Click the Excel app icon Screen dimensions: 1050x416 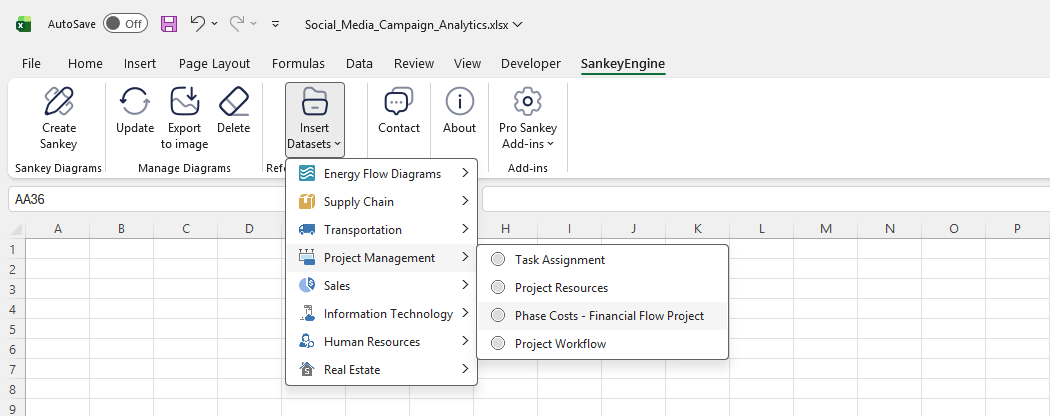(24, 24)
